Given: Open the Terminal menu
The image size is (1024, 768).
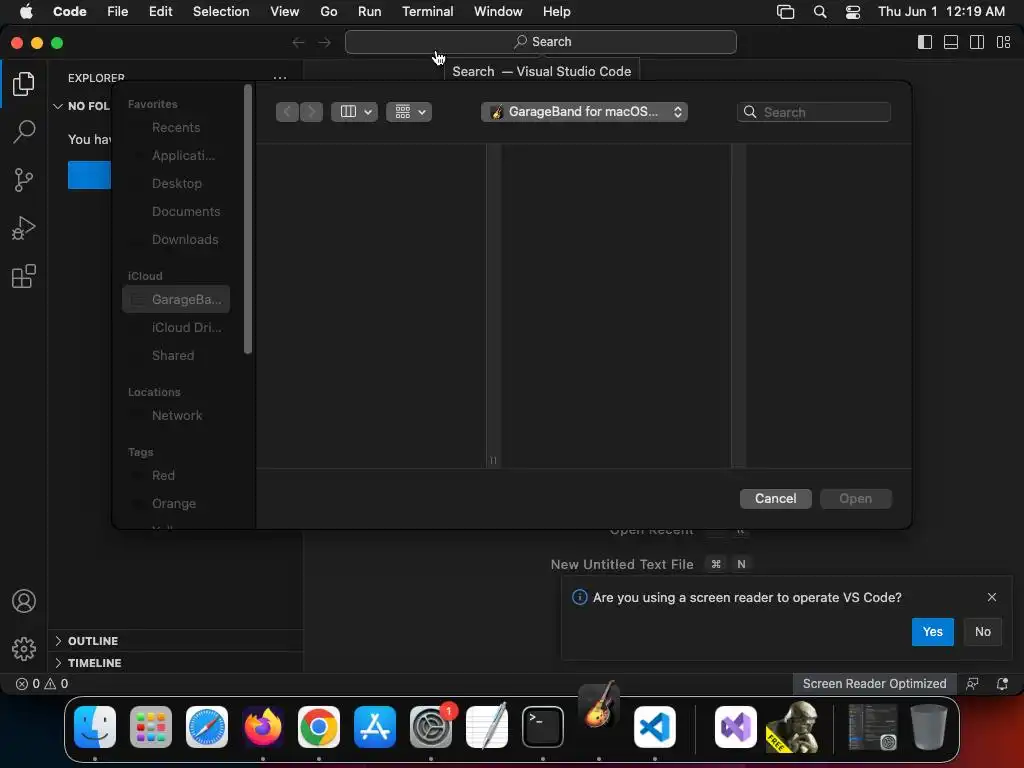Looking at the screenshot, I should [428, 11].
